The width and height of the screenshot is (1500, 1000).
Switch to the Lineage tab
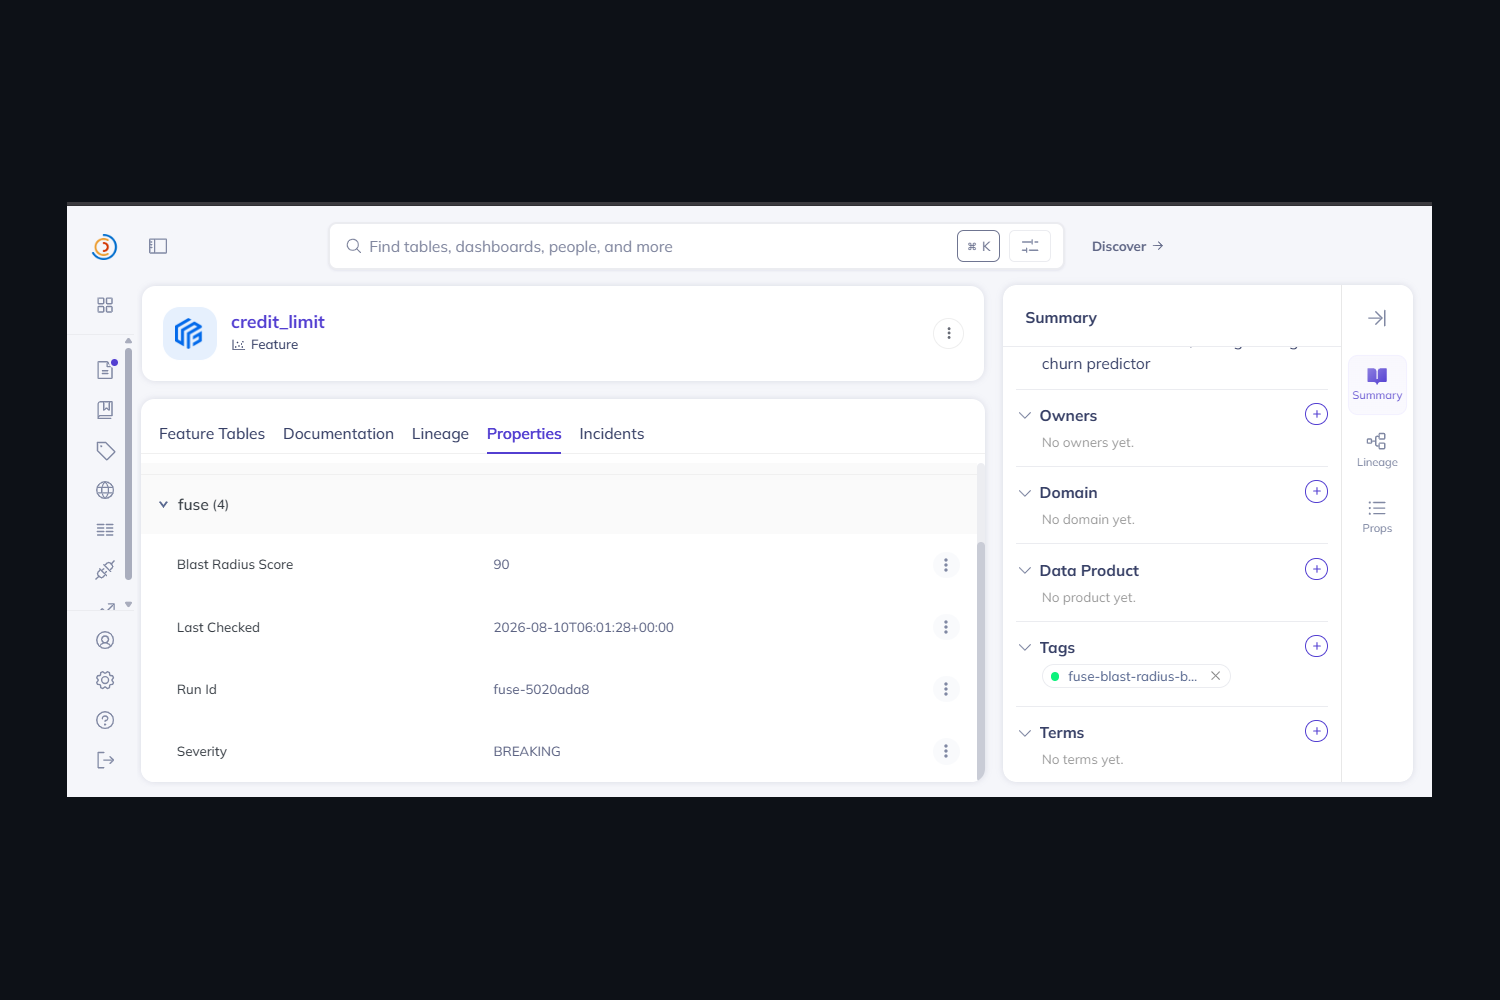pos(440,434)
